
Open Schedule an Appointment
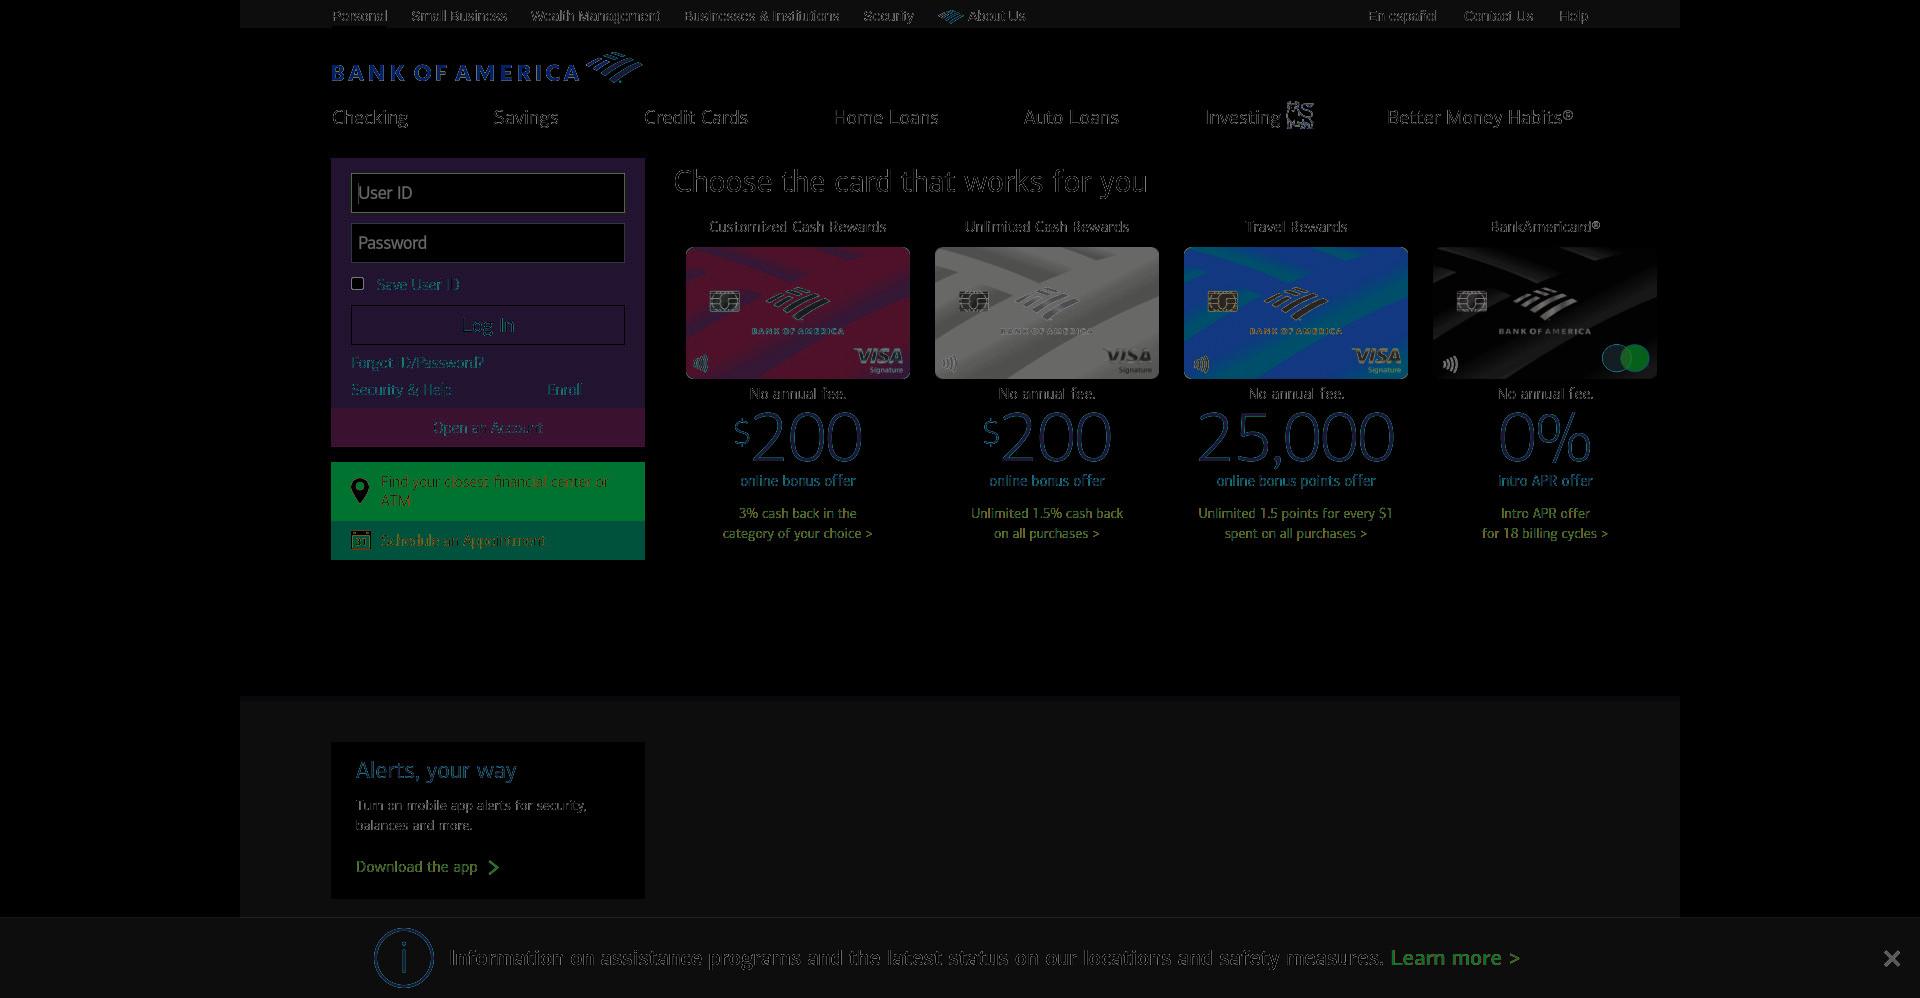click(x=488, y=541)
